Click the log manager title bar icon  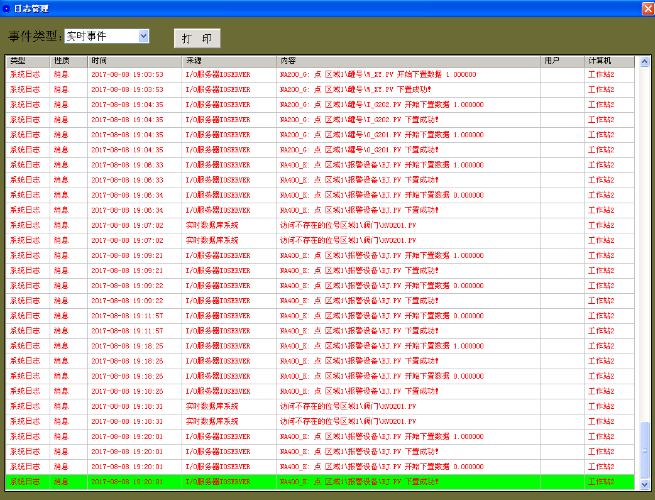pos(8,8)
